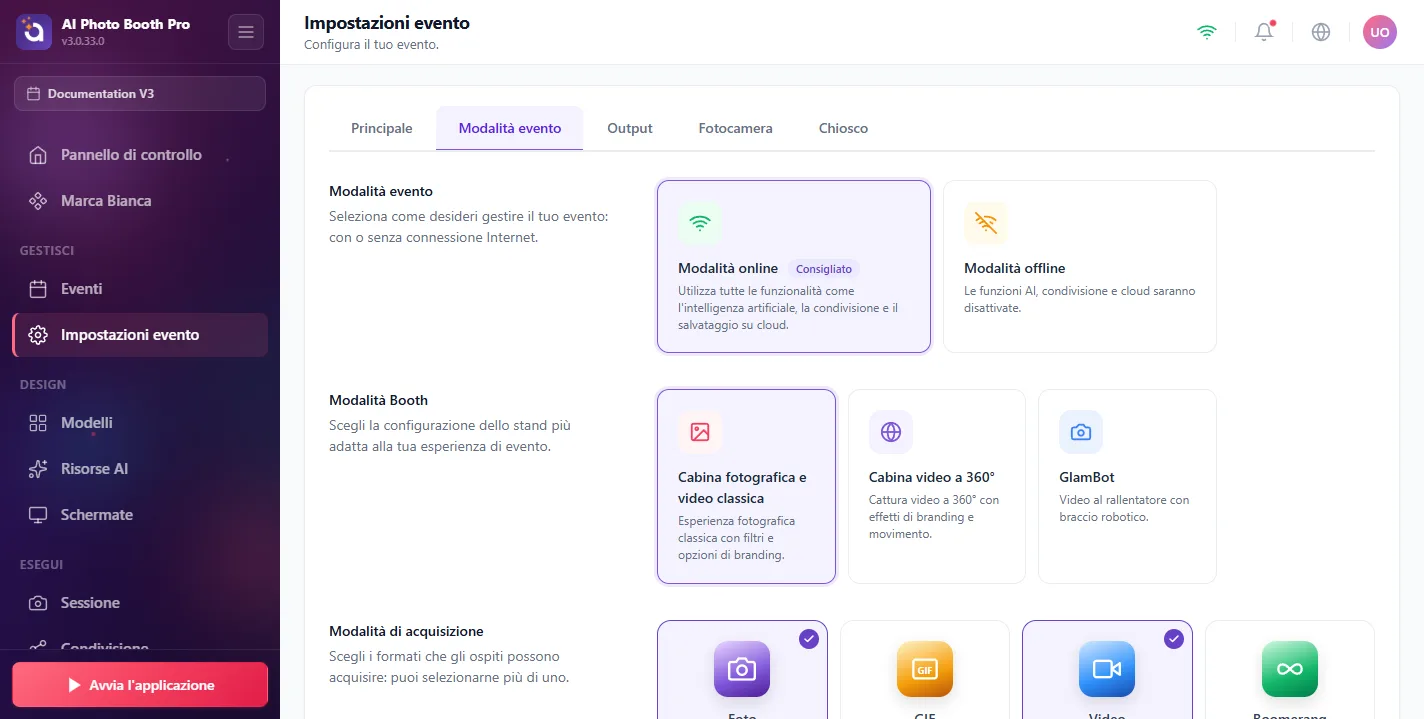Click the blue Video camcorder icon
The height and width of the screenshot is (719, 1424).
[1107, 669]
